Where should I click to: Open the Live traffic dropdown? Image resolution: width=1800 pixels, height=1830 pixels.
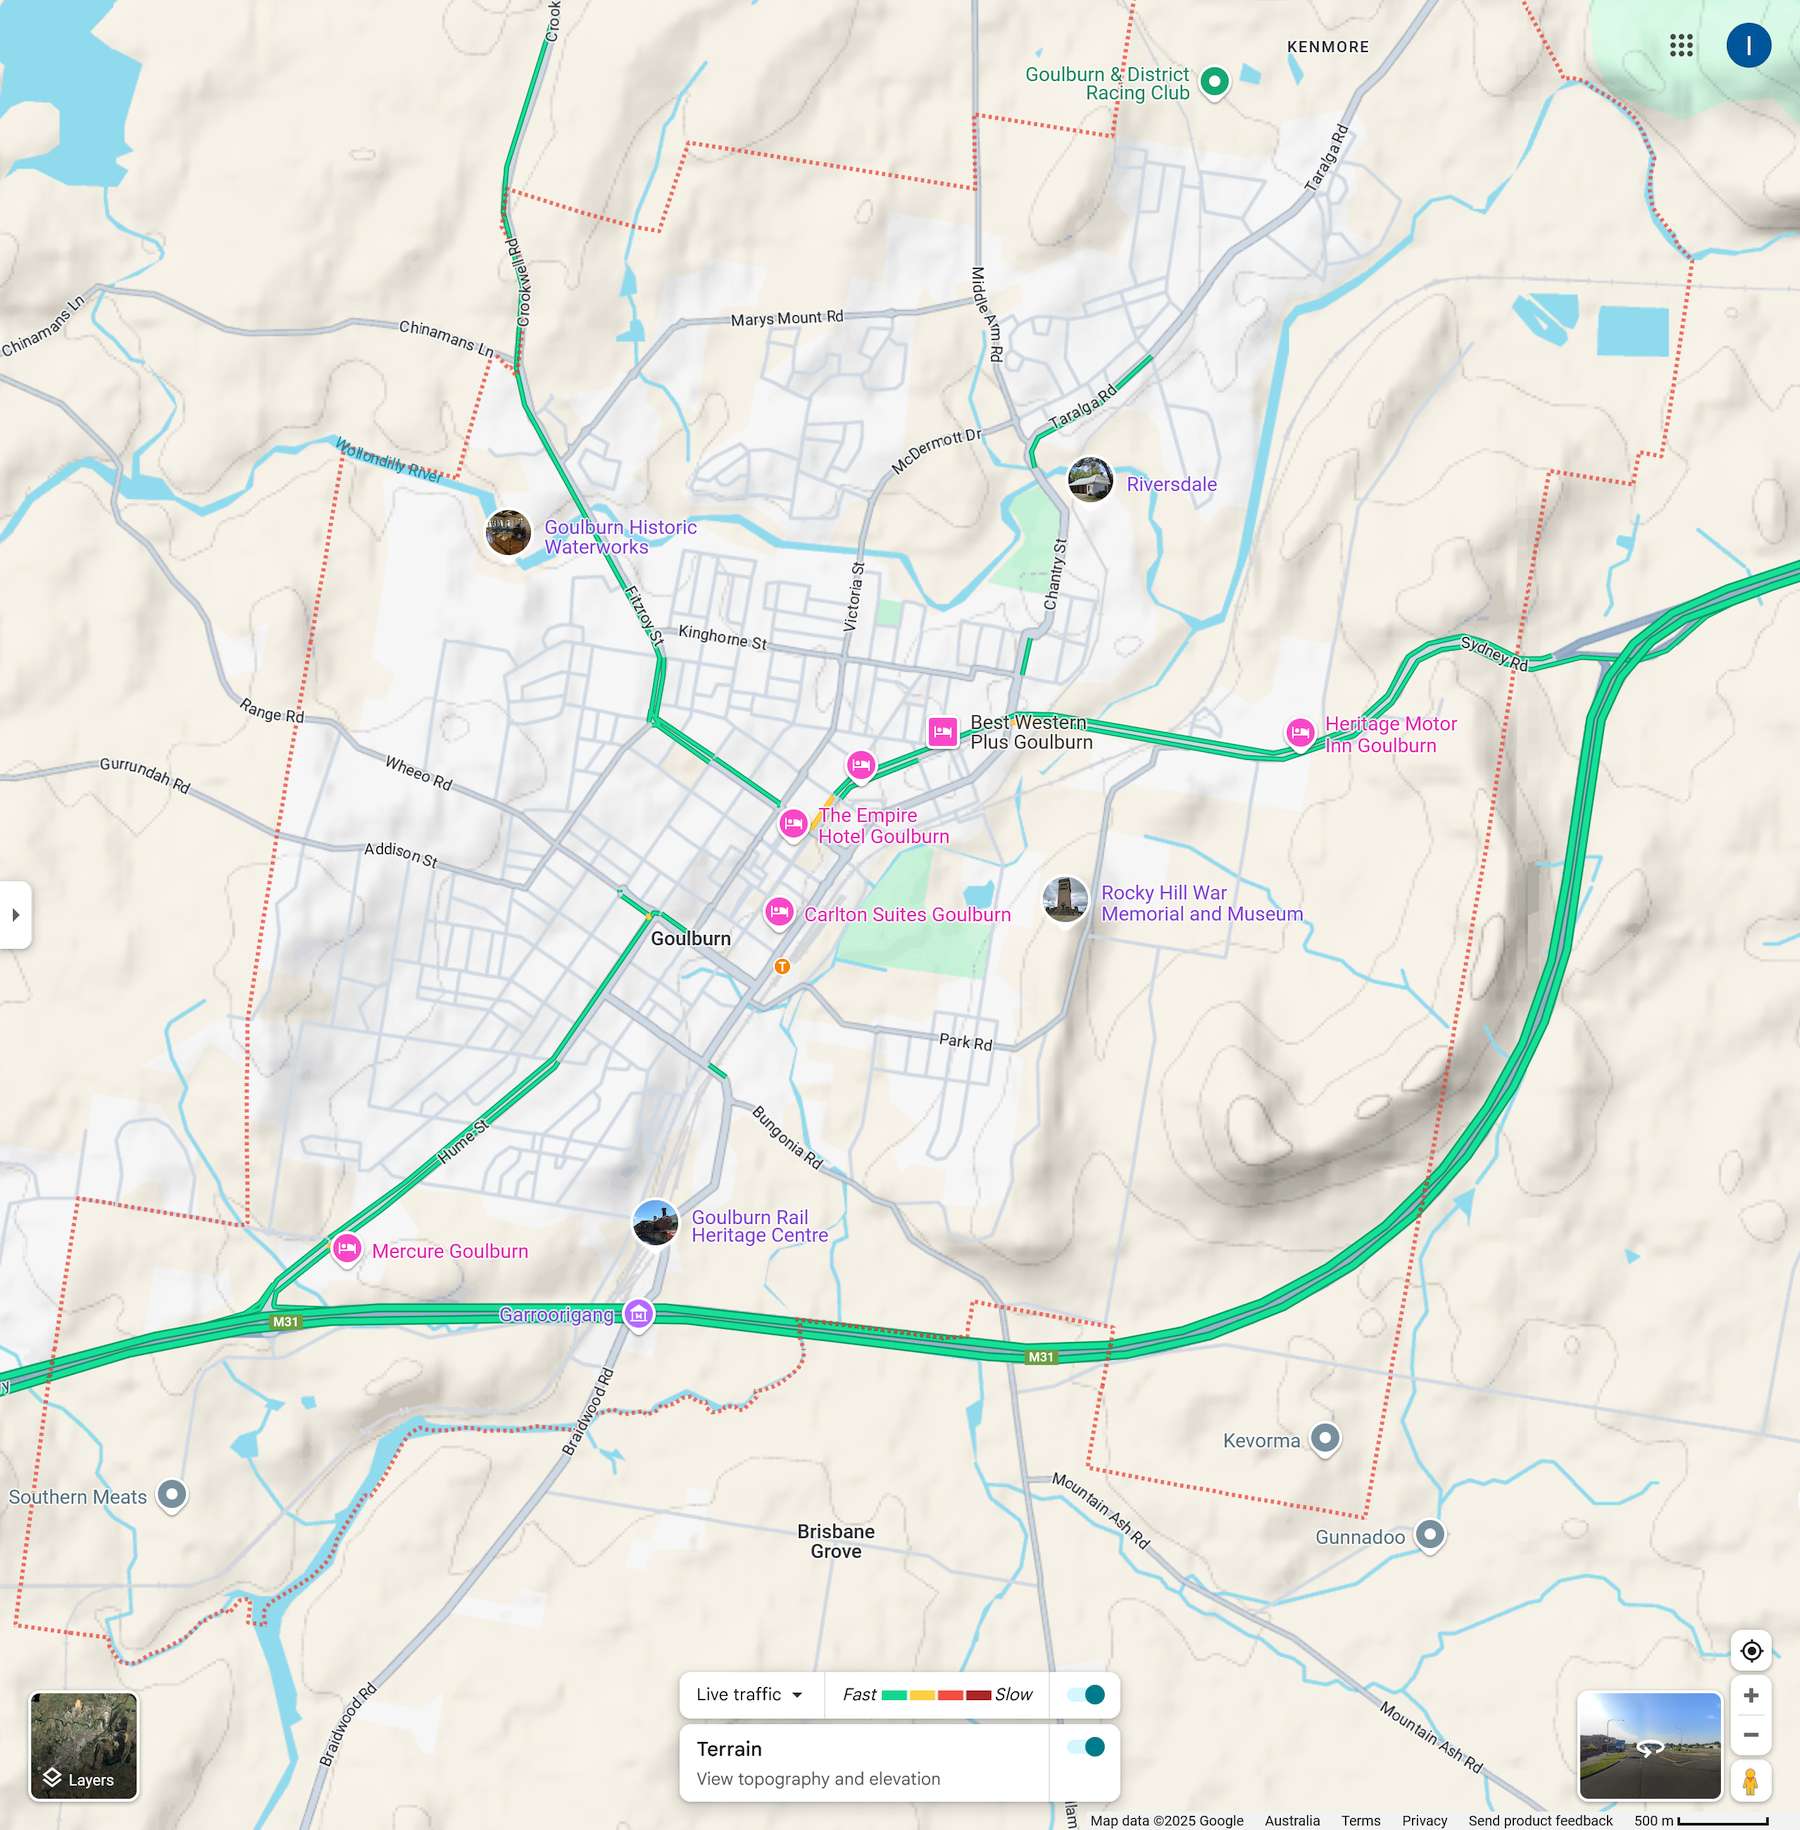[x=750, y=1694]
